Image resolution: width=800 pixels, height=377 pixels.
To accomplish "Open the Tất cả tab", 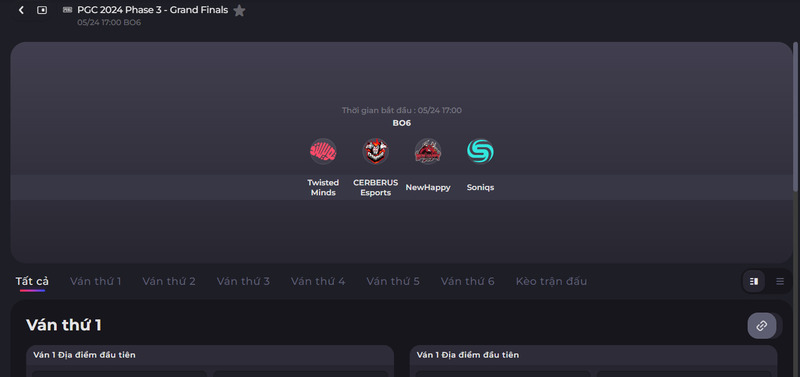I will click(x=32, y=281).
